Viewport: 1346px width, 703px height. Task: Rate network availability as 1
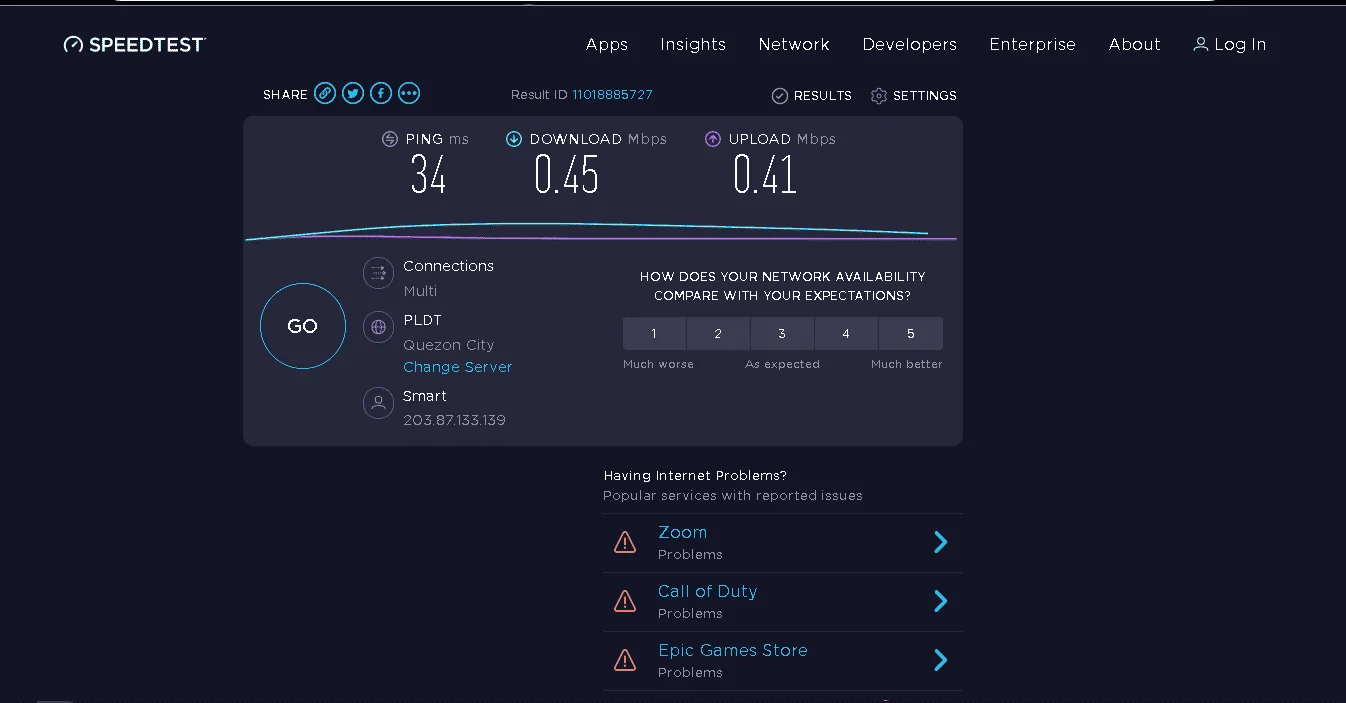coord(654,334)
